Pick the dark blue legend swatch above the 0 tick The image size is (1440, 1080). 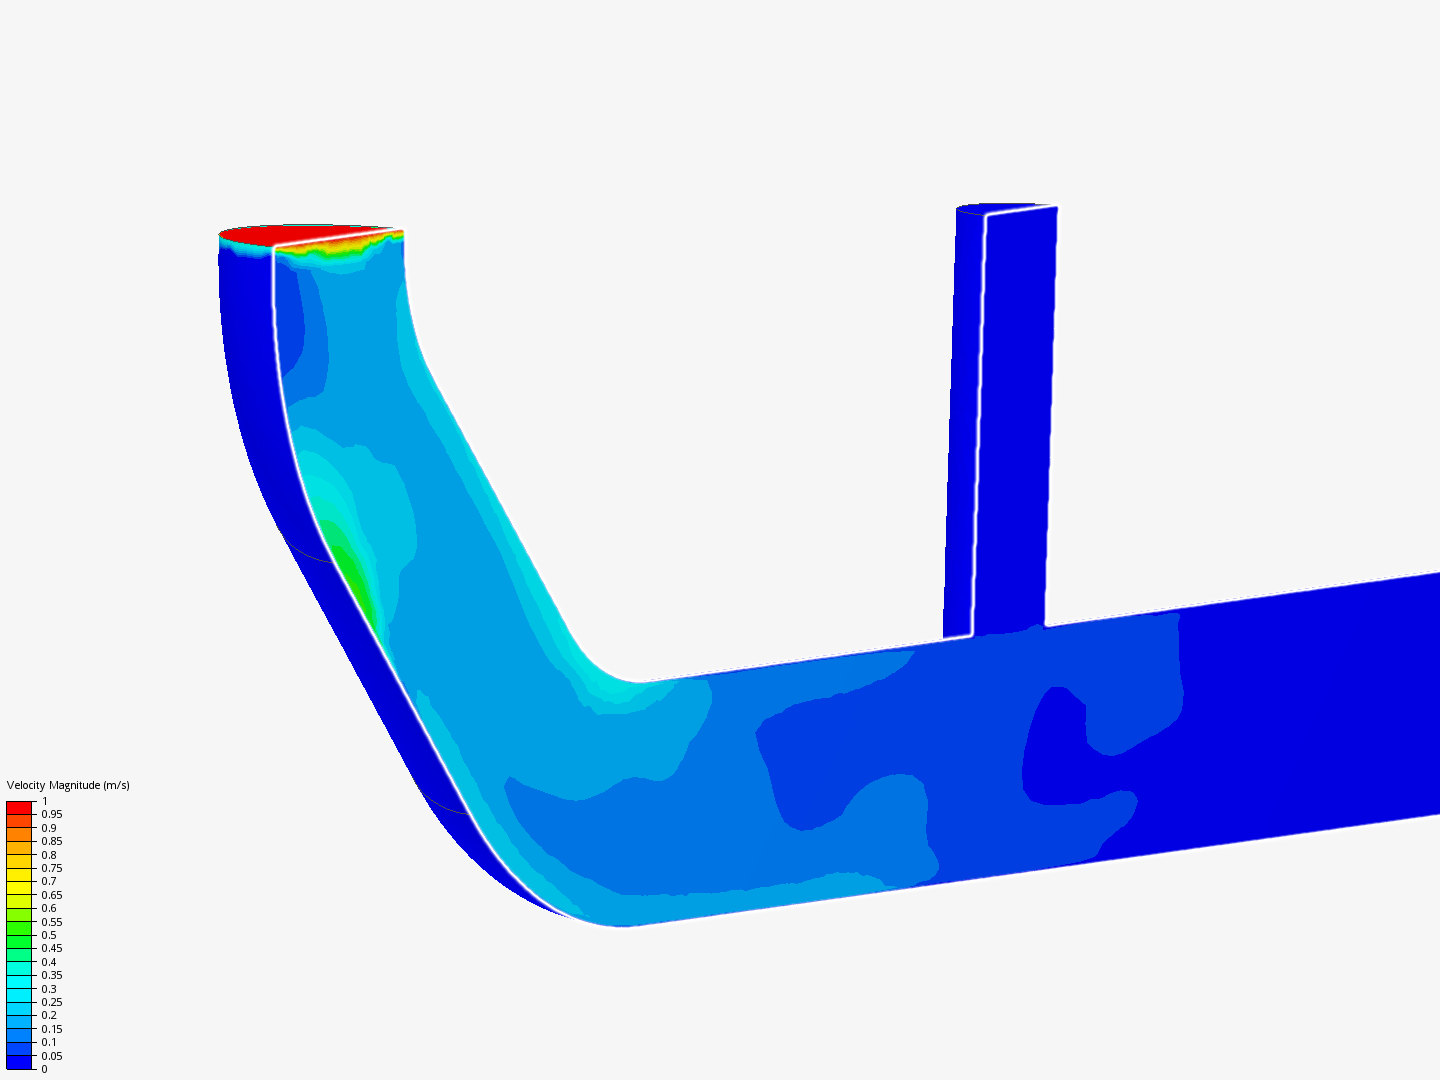point(19,1062)
